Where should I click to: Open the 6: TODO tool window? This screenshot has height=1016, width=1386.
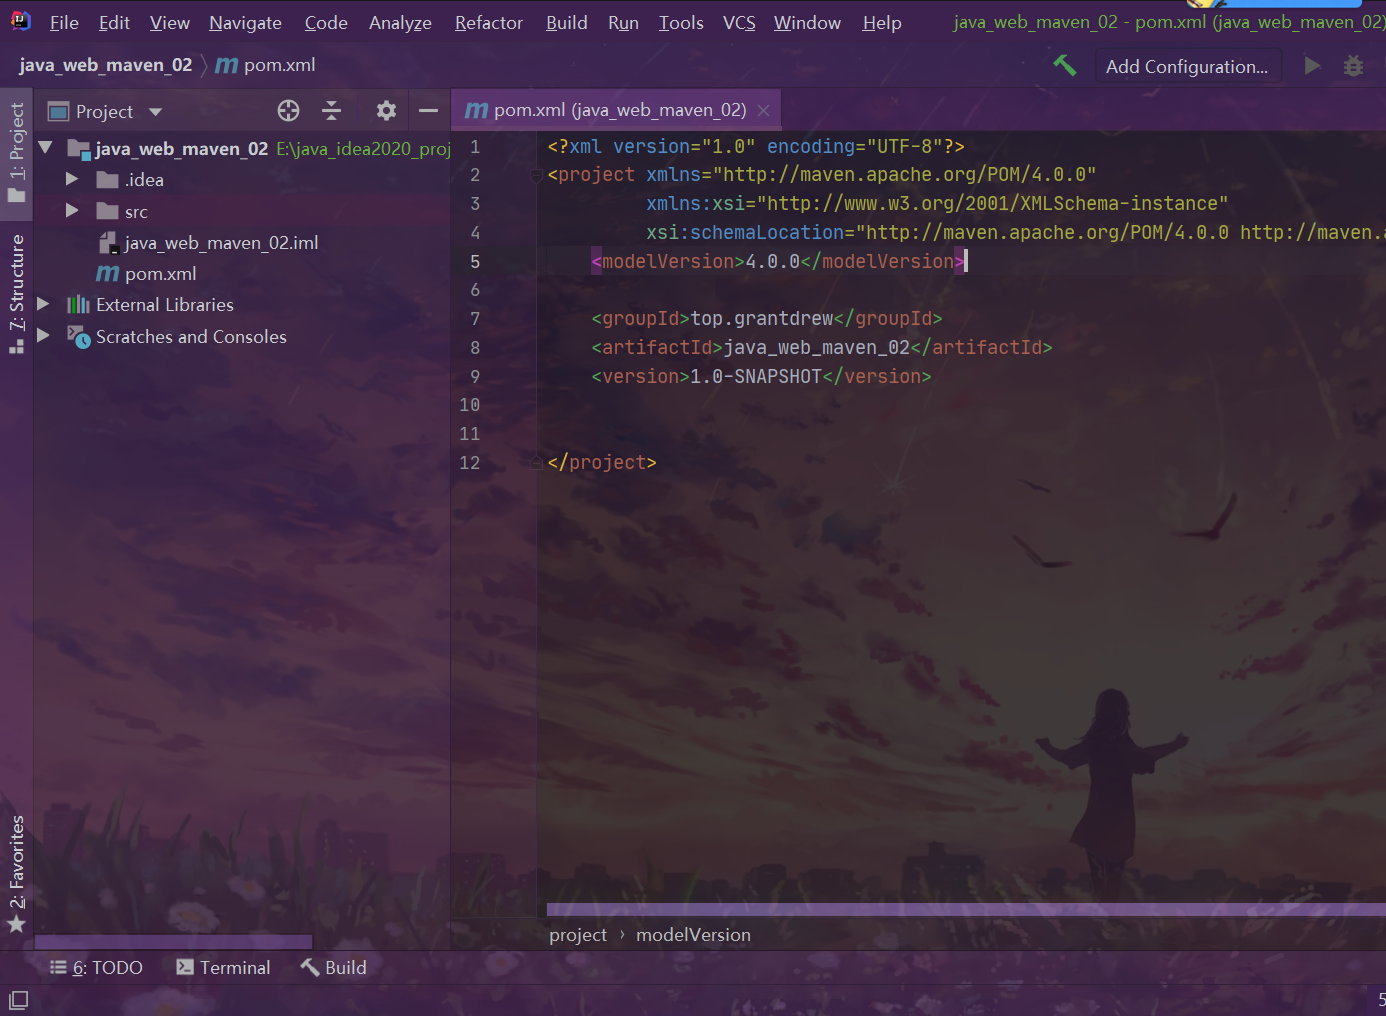point(97,967)
